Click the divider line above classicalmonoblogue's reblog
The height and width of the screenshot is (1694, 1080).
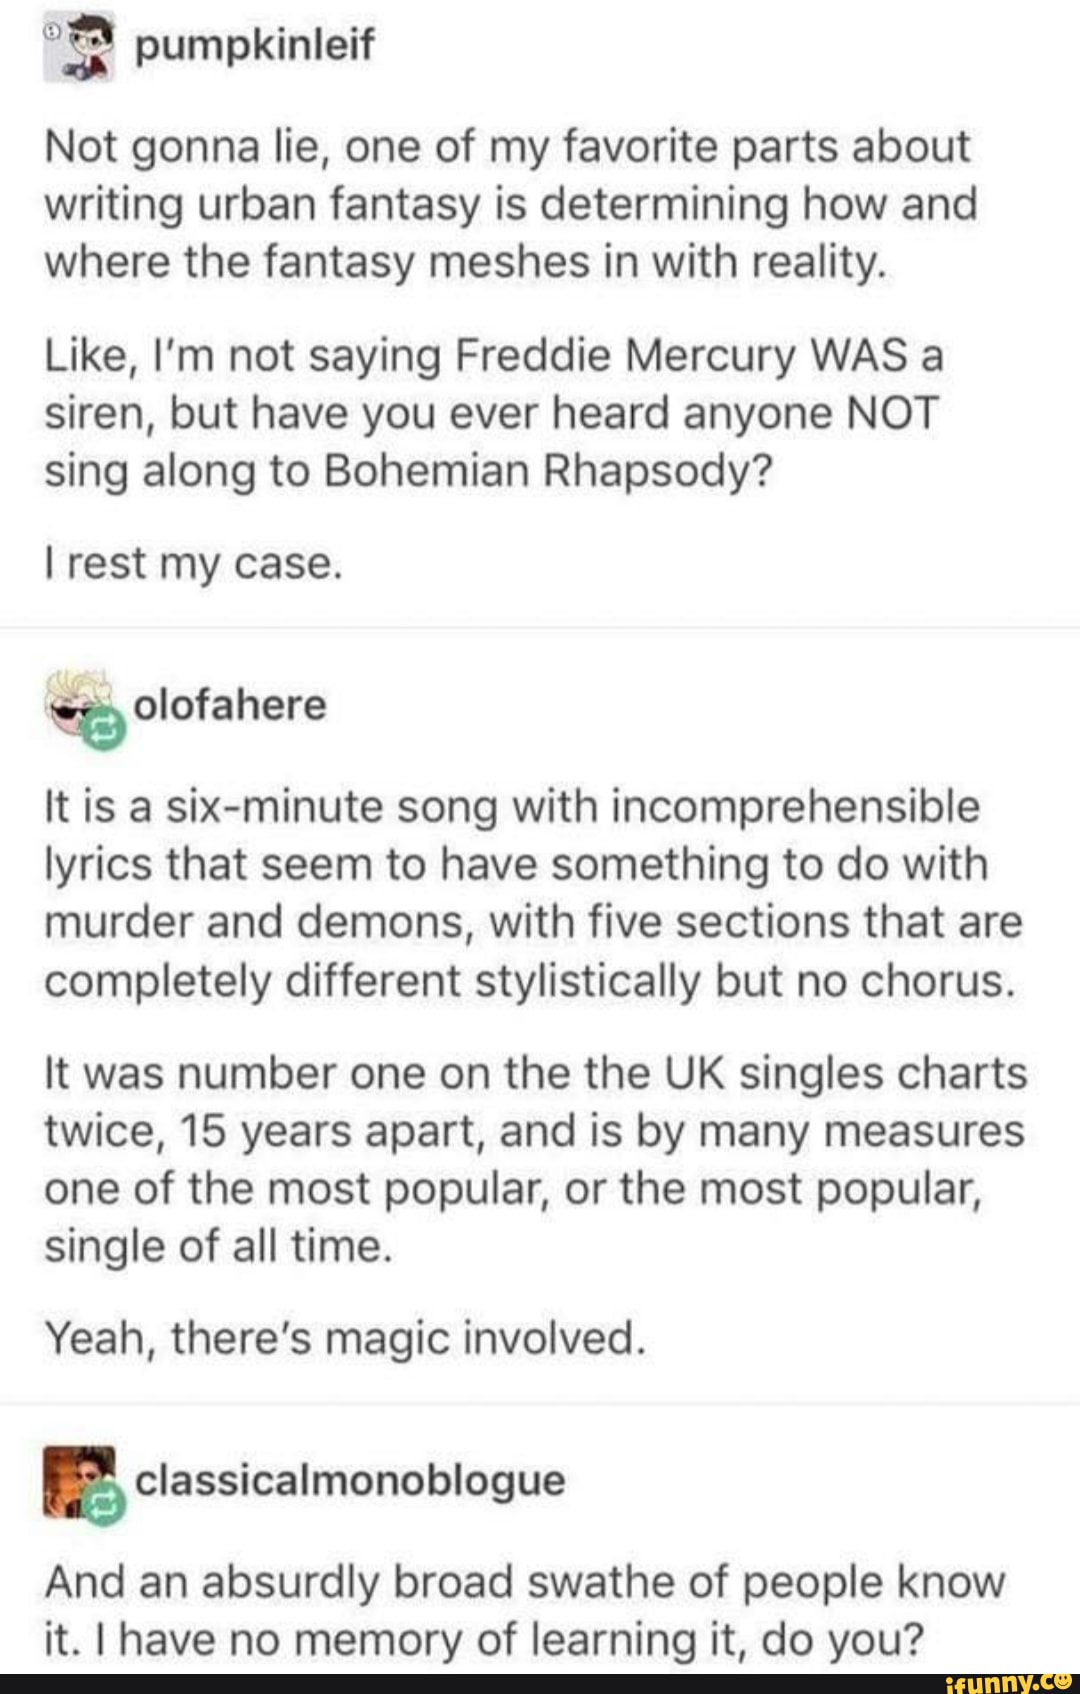[540, 1402]
